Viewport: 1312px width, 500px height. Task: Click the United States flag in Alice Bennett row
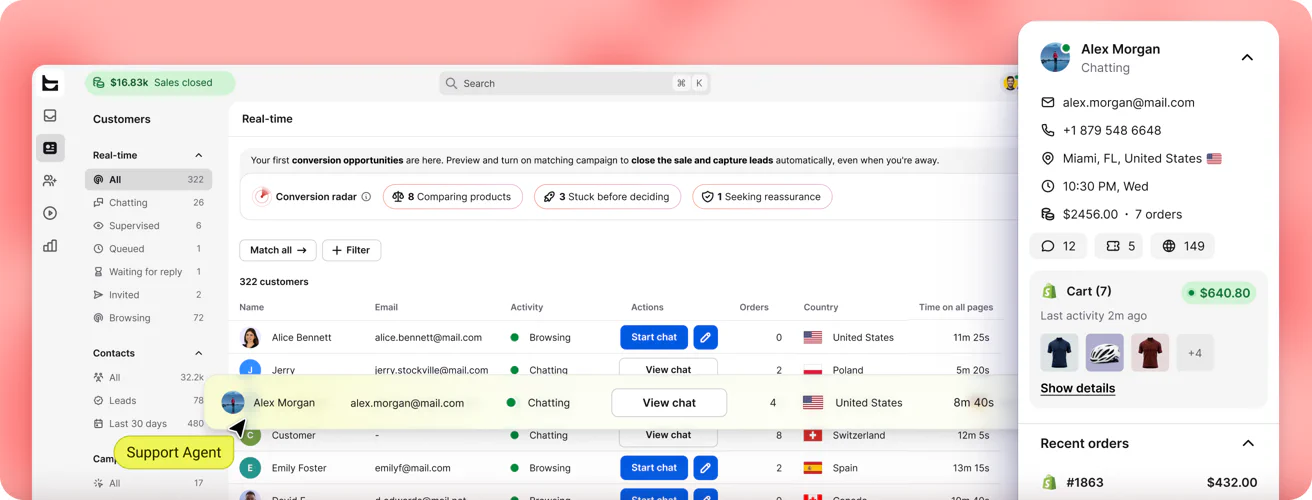(813, 338)
